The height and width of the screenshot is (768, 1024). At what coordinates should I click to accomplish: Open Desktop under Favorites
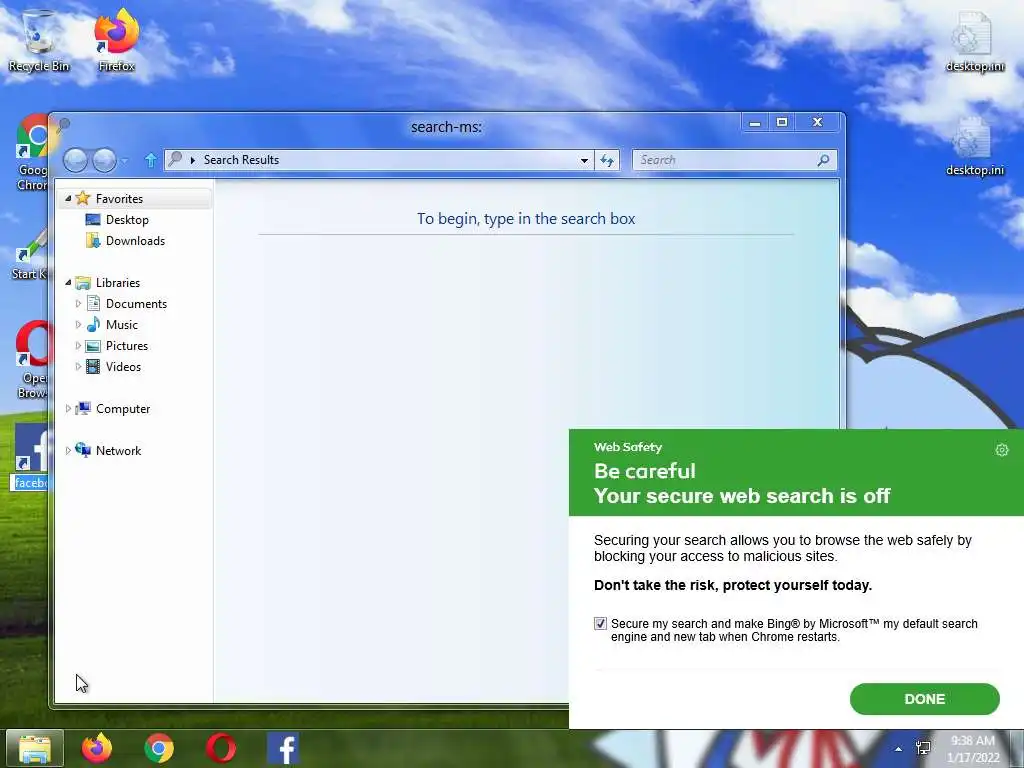click(x=127, y=220)
